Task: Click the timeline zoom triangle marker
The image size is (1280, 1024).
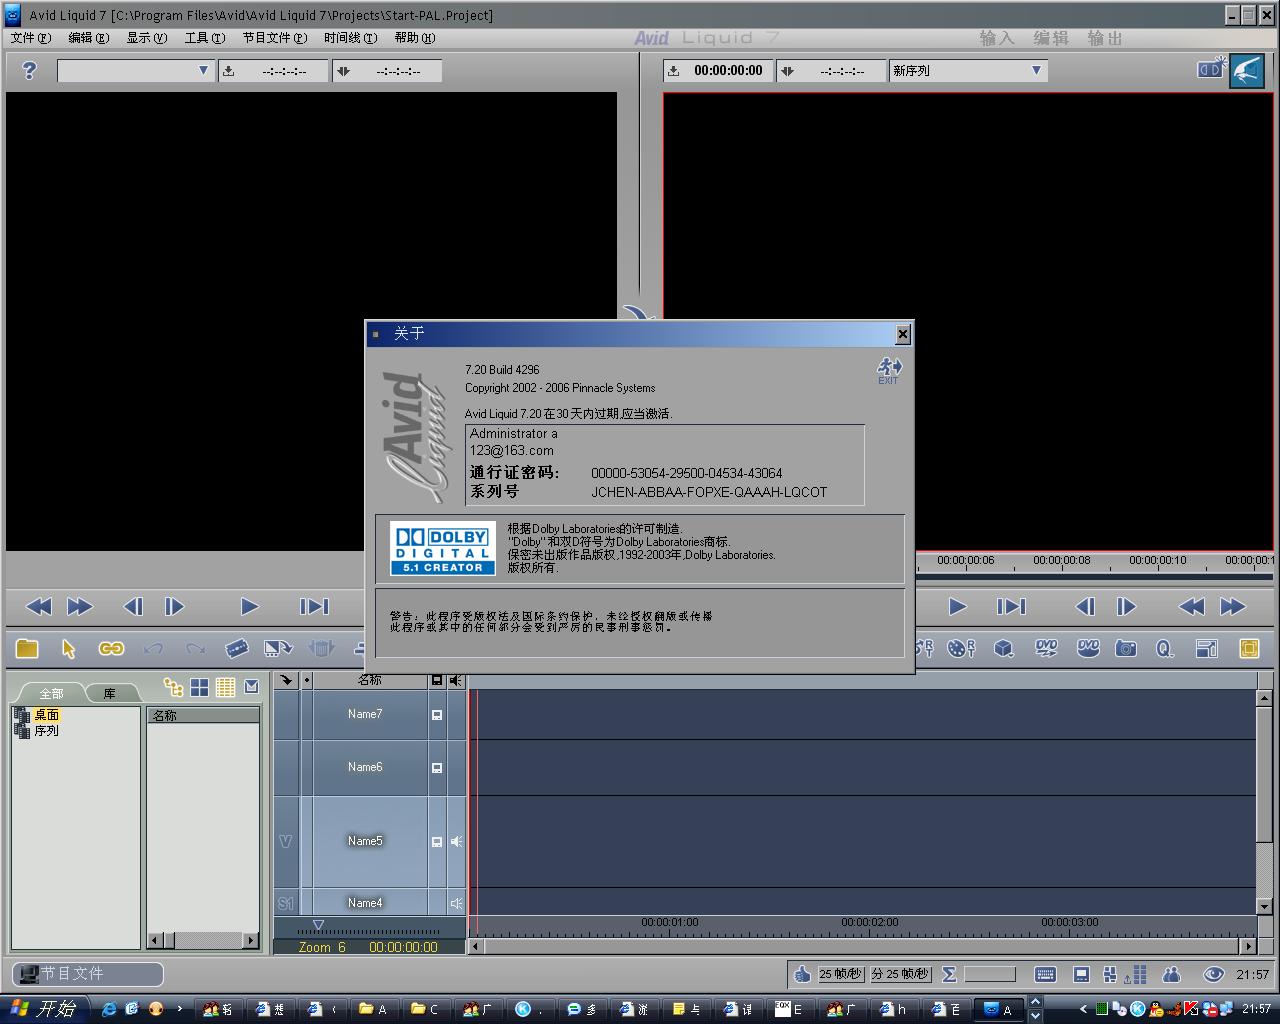Action: [318, 925]
